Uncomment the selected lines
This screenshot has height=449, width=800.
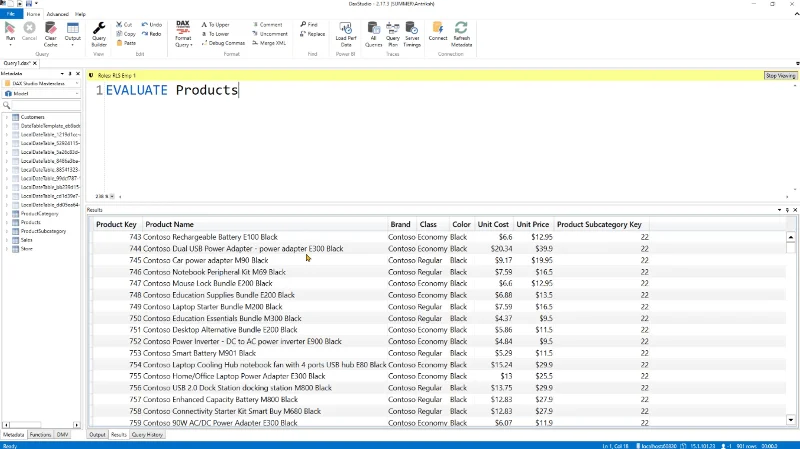pyautogui.click(x=270, y=34)
